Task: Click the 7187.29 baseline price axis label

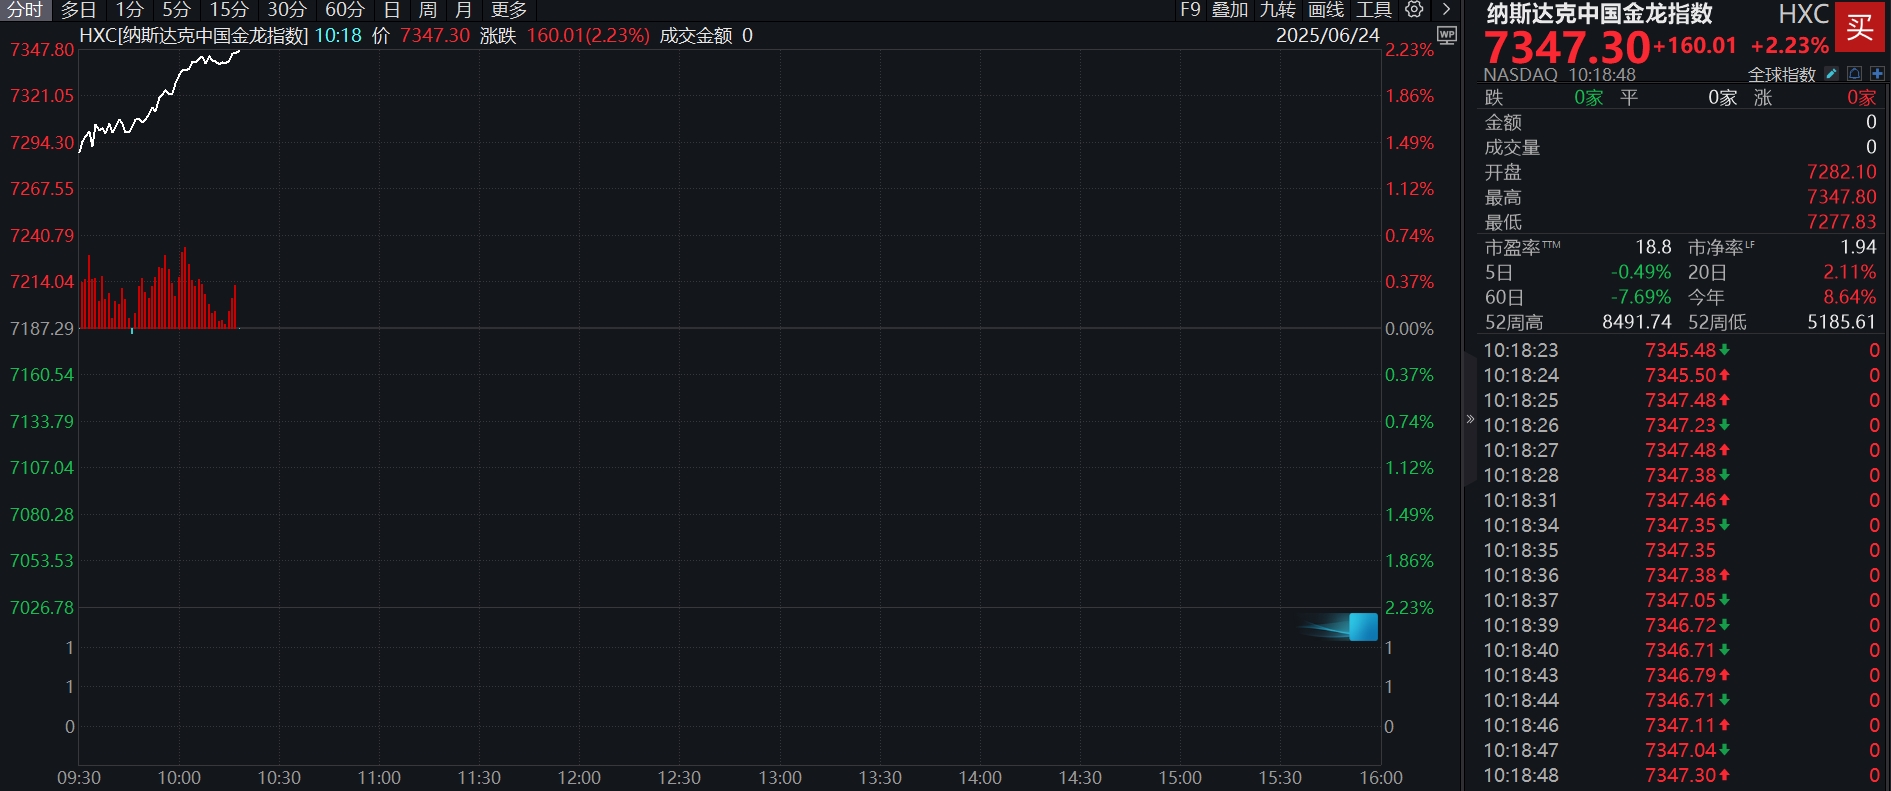Action: pos(42,328)
